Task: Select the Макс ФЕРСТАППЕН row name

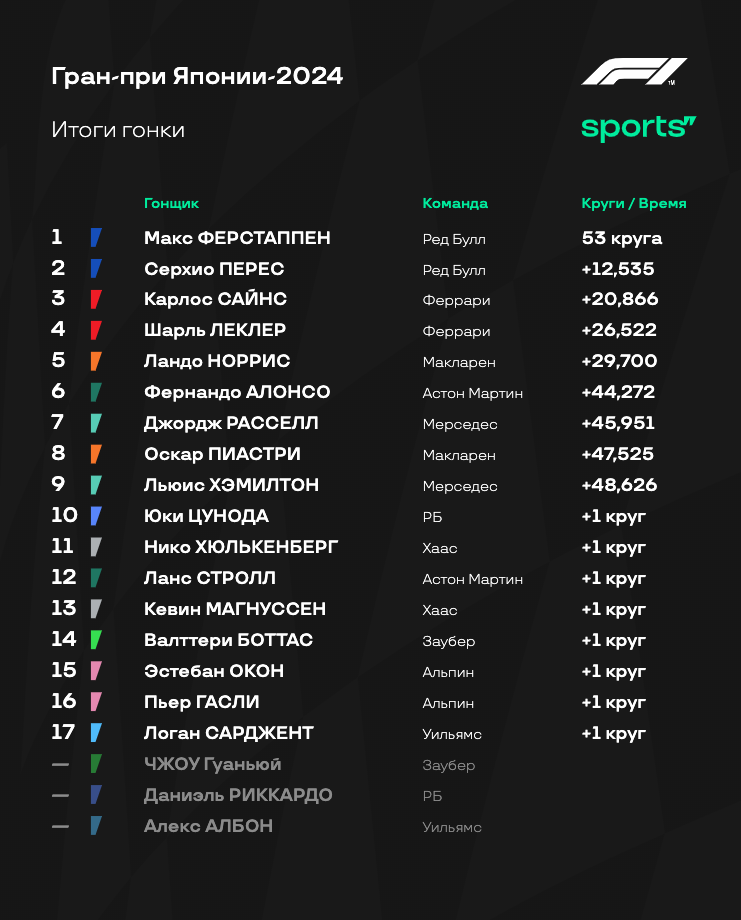Action: pos(237,238)
